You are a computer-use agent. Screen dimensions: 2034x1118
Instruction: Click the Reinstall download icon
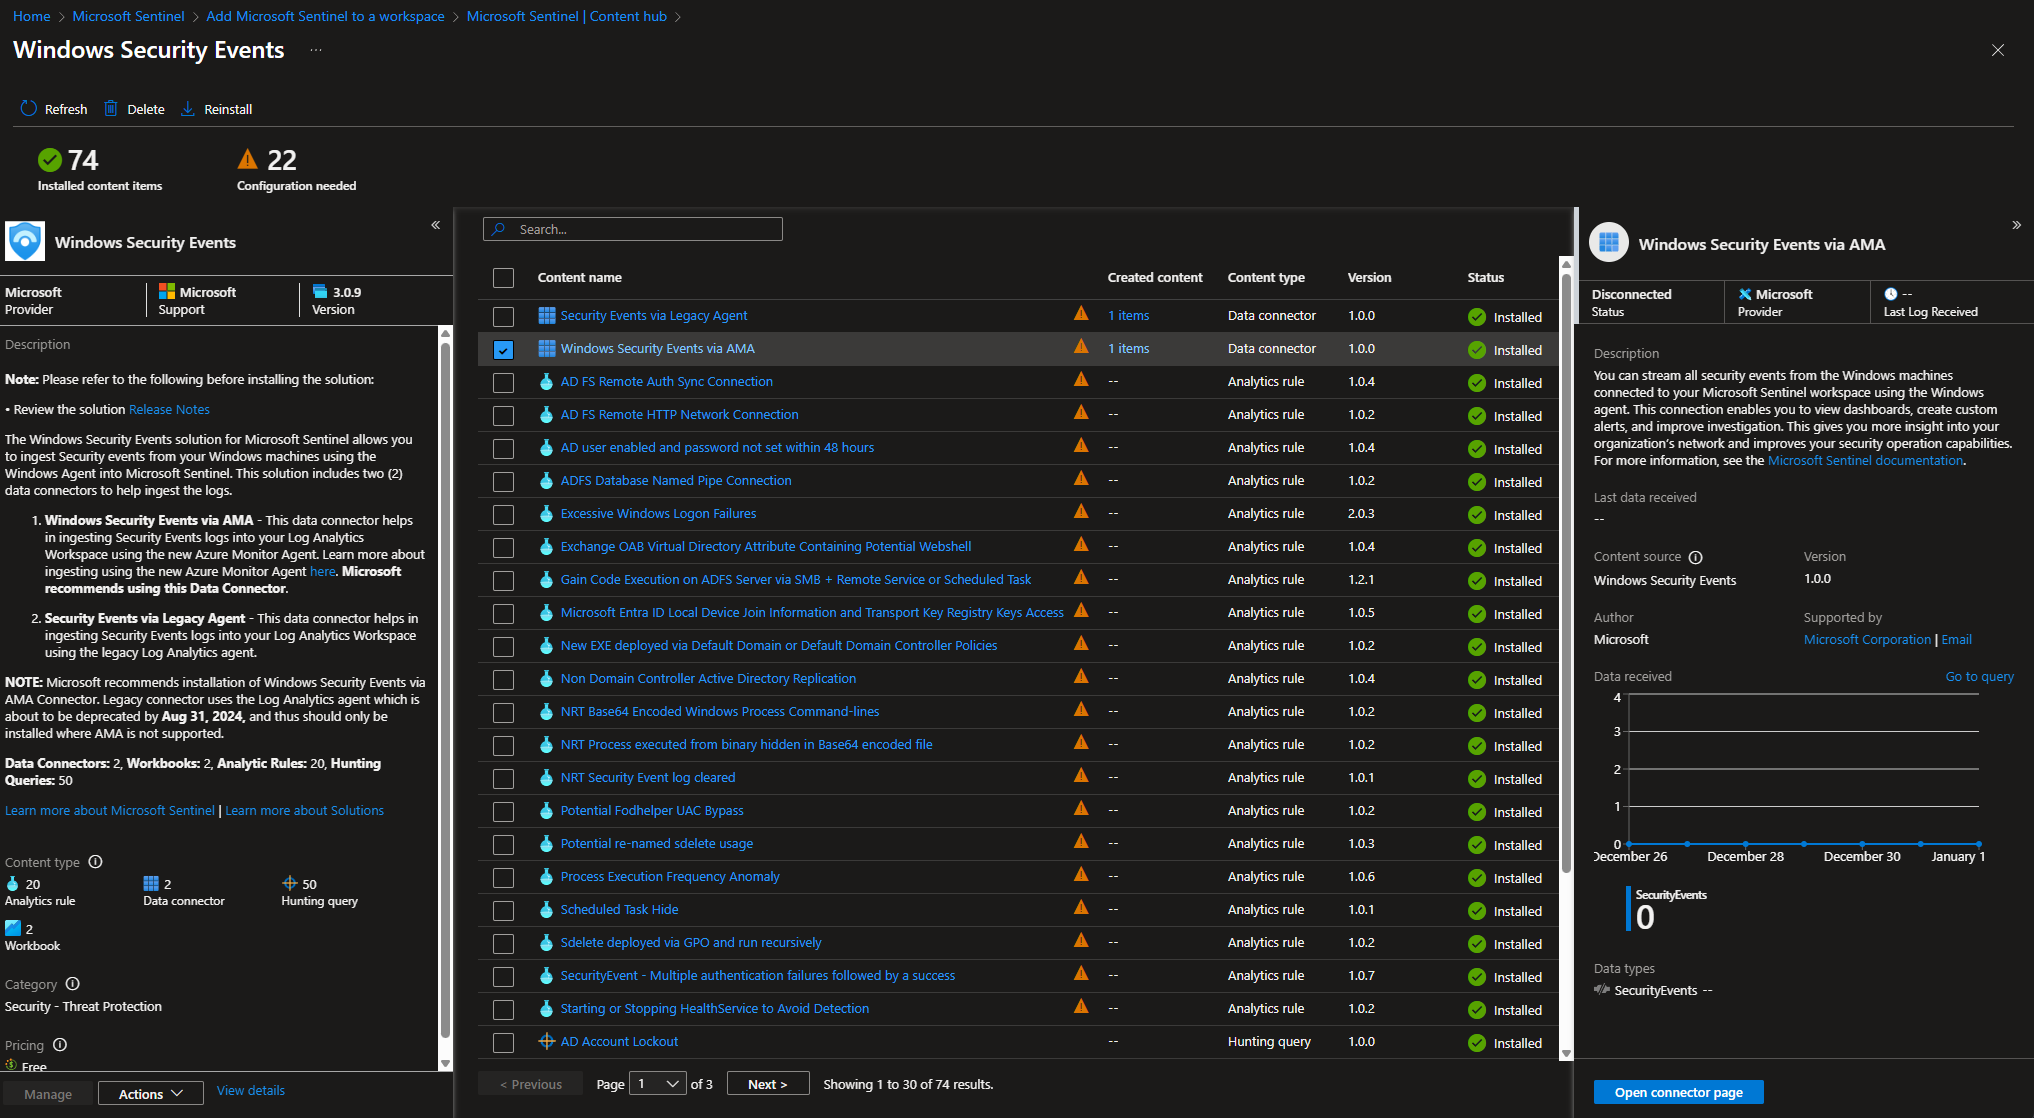pyautogui.click(x=188, y=109)
